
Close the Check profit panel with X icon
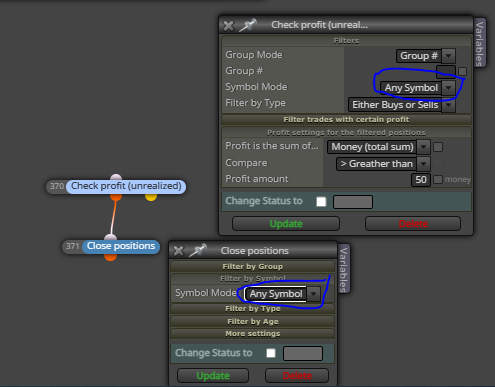coord(229,26)
